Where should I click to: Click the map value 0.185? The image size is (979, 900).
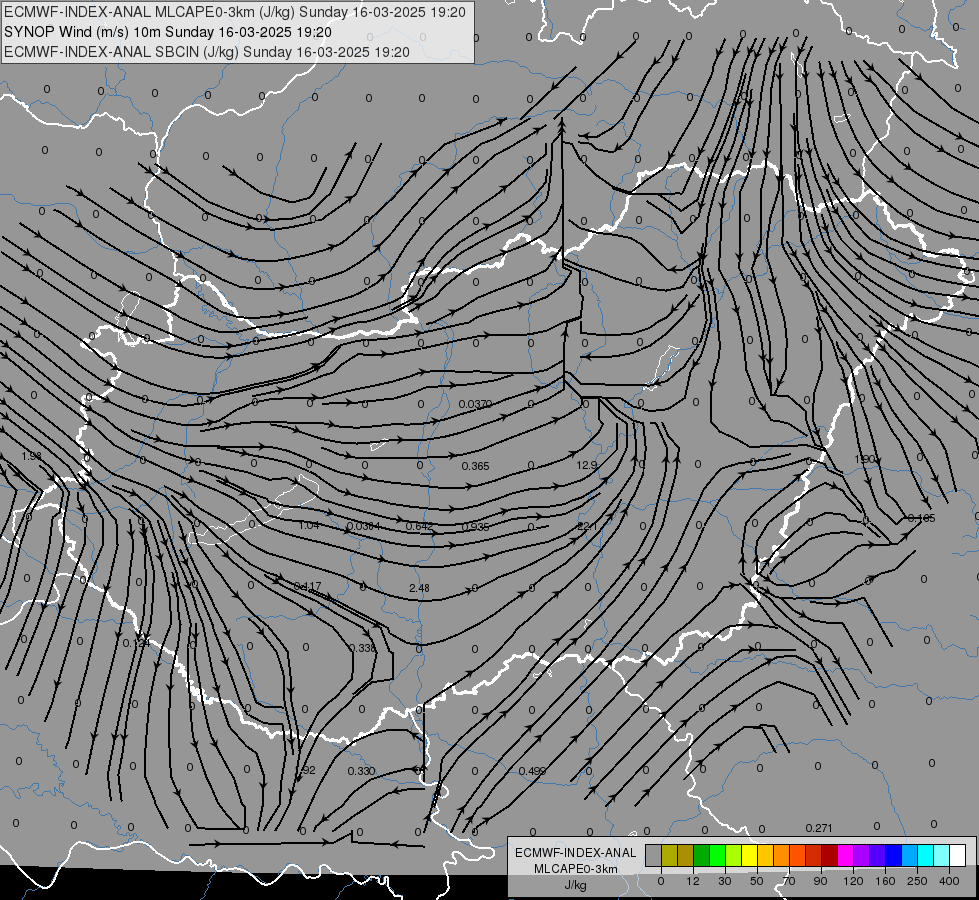coord(922,518)
